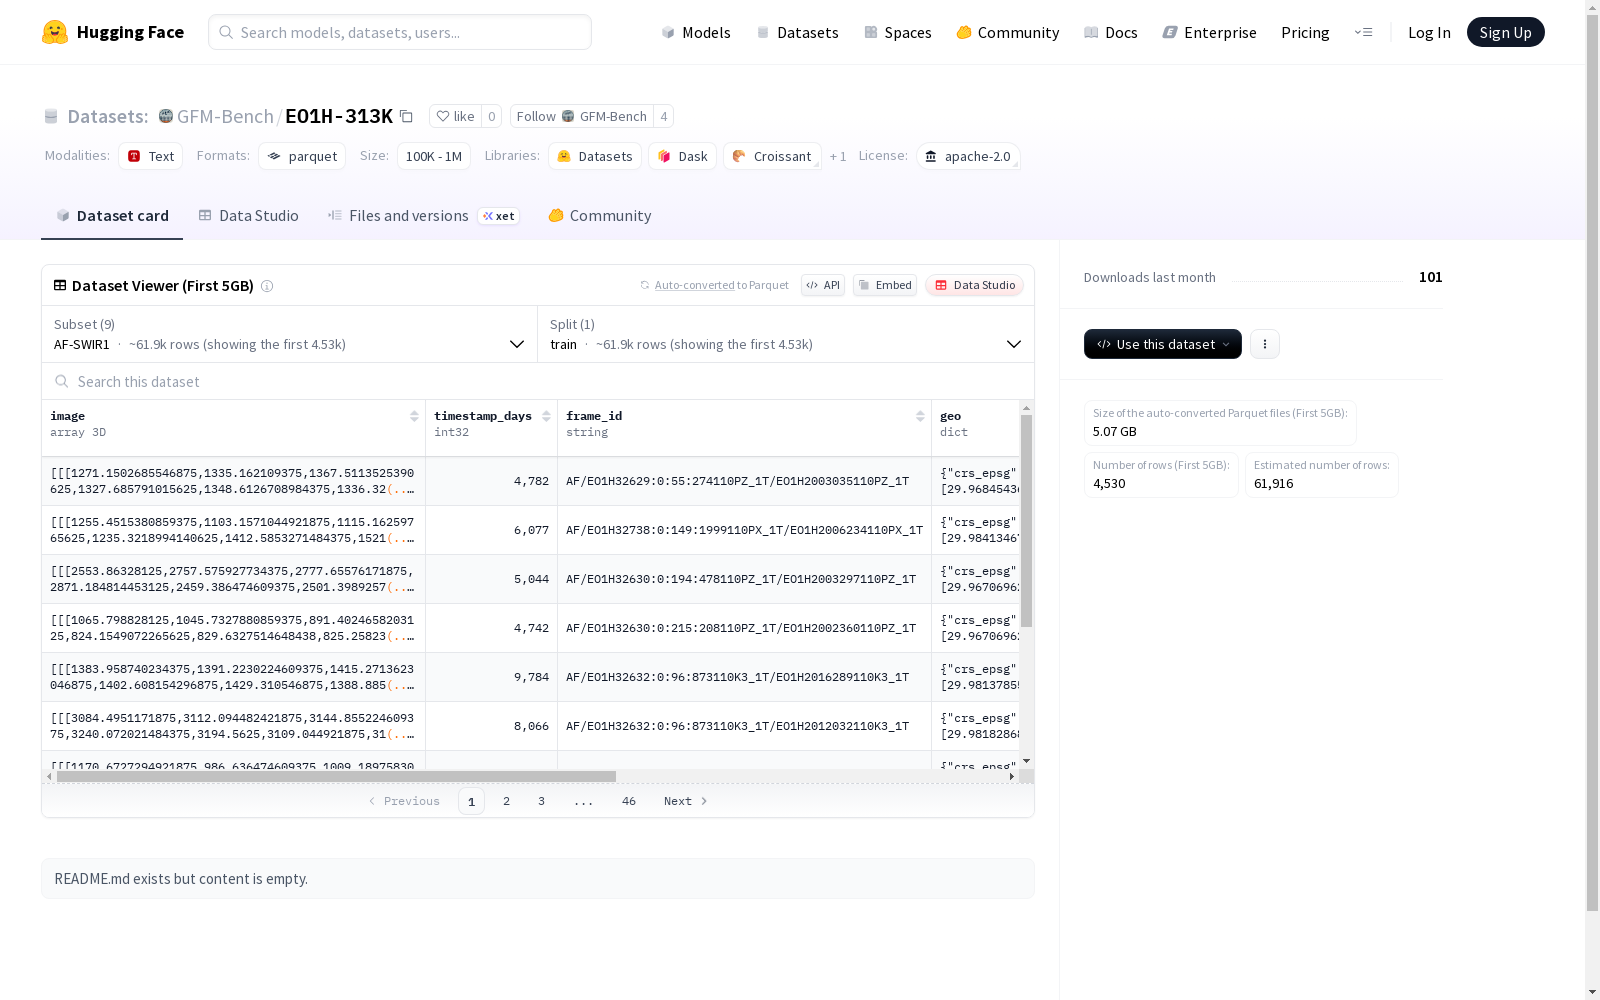Open the Files and versions tab
Screen dimensions: 1600x1000
(423, 216)
